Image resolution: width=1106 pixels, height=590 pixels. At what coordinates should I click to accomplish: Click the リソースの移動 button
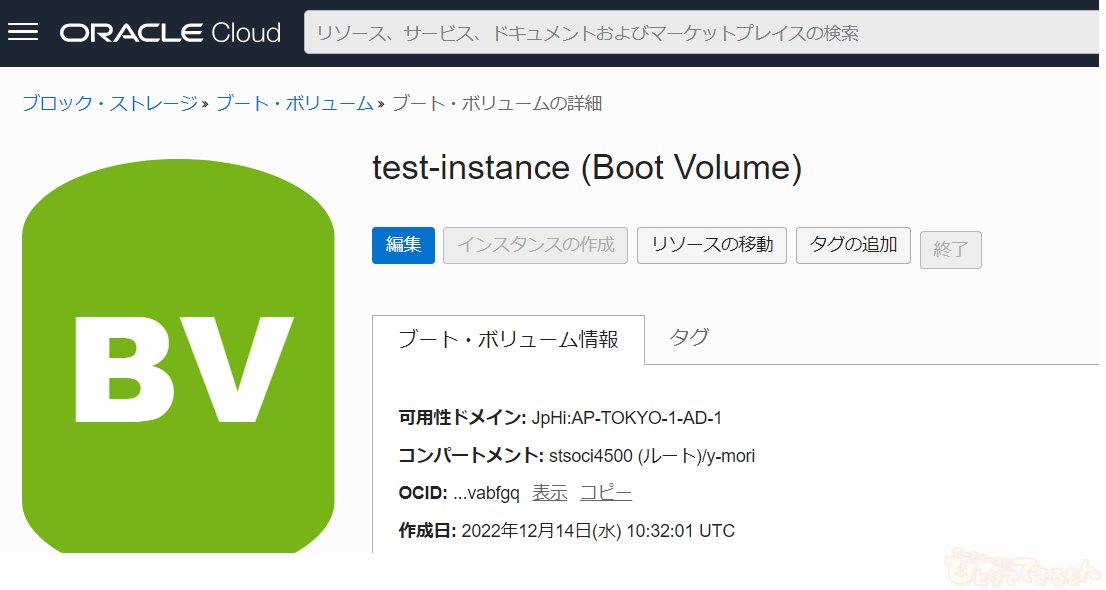point(712,245)
